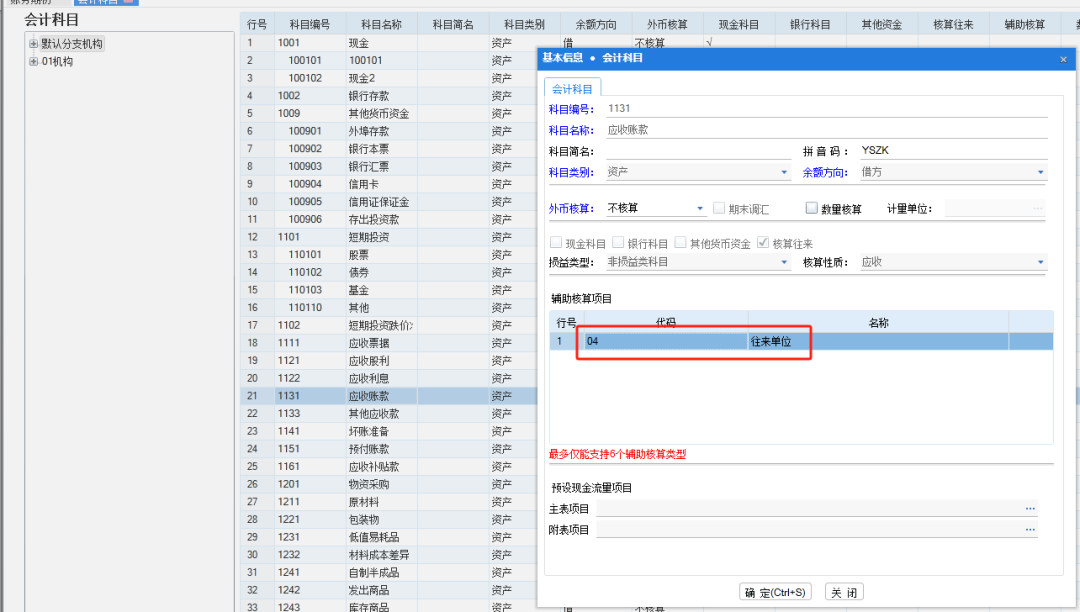Expand the 01机构 tree node

pos(33,61)
